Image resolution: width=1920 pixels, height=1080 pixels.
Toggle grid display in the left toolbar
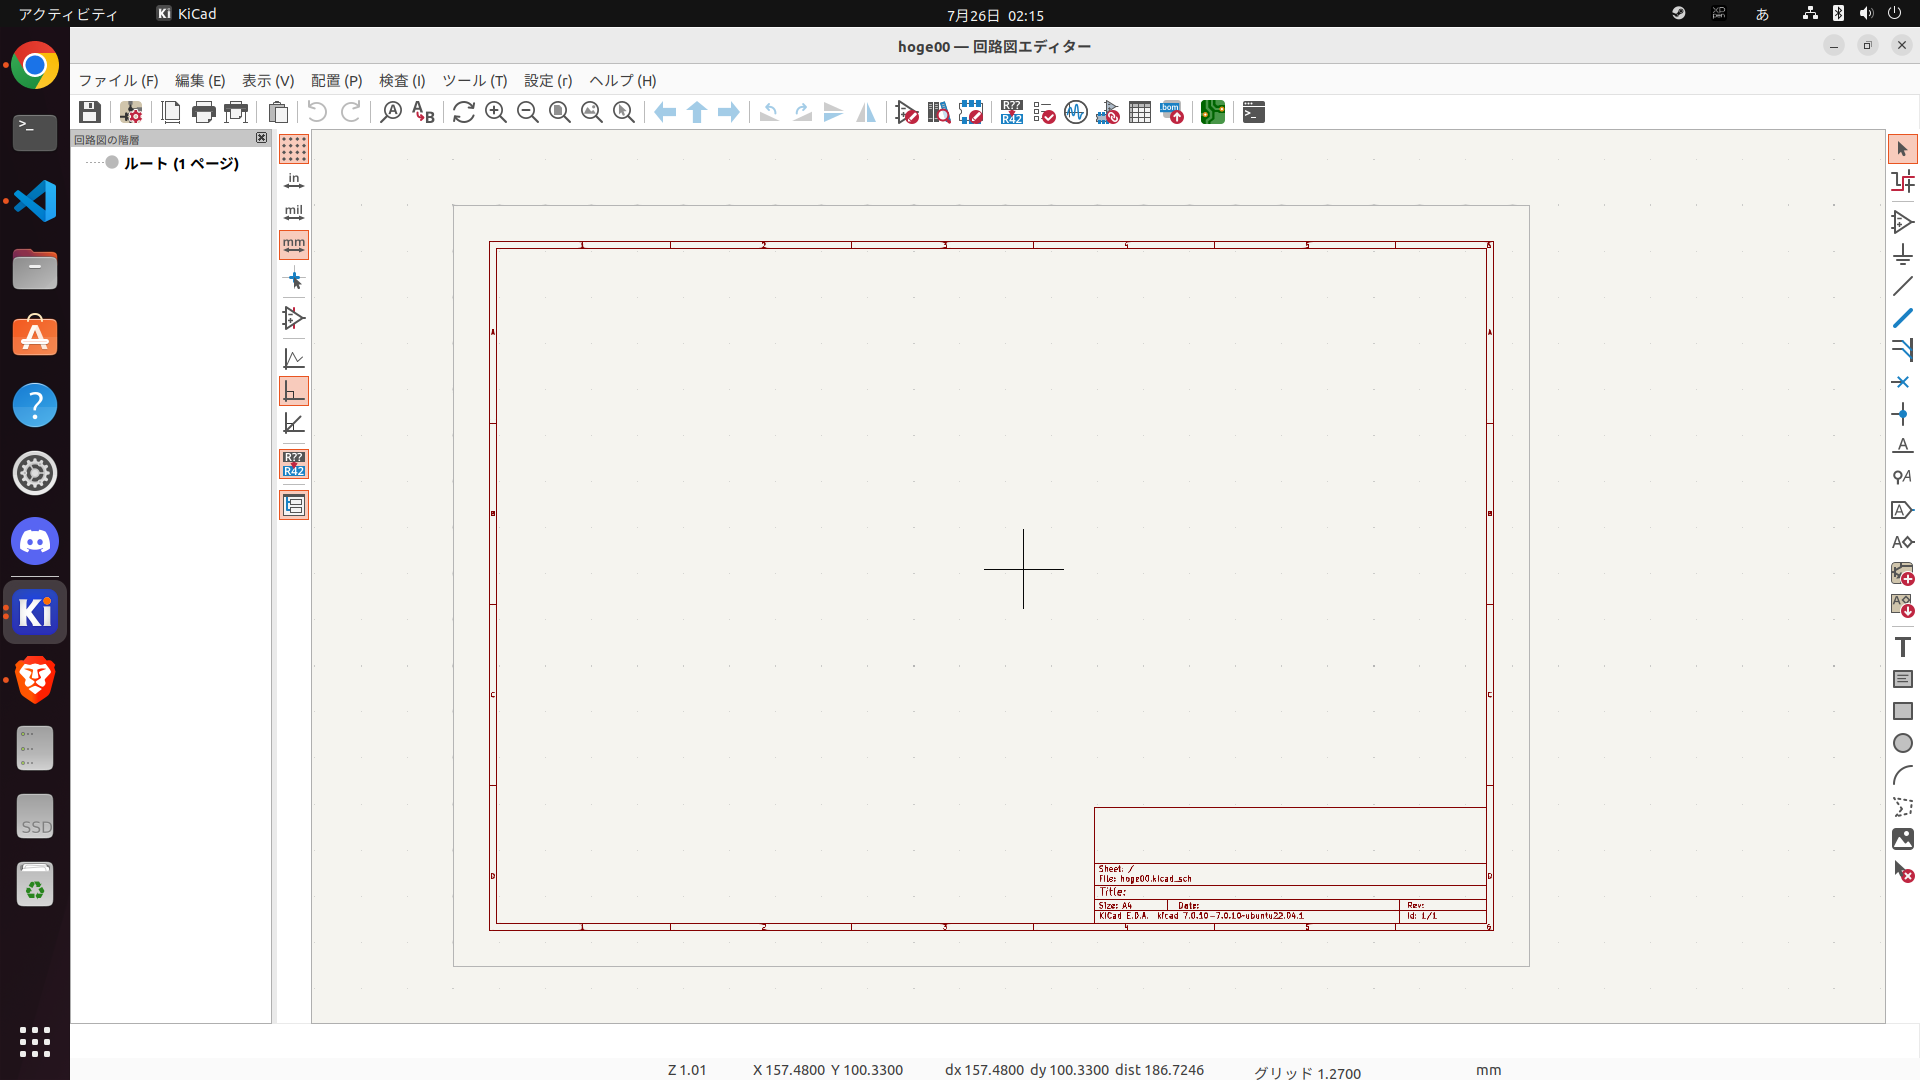pyautogui.click(x=294, y=149)
